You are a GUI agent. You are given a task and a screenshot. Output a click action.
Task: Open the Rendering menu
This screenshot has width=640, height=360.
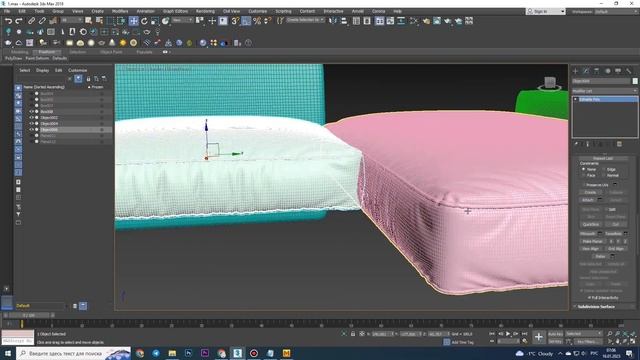point(205,11)
